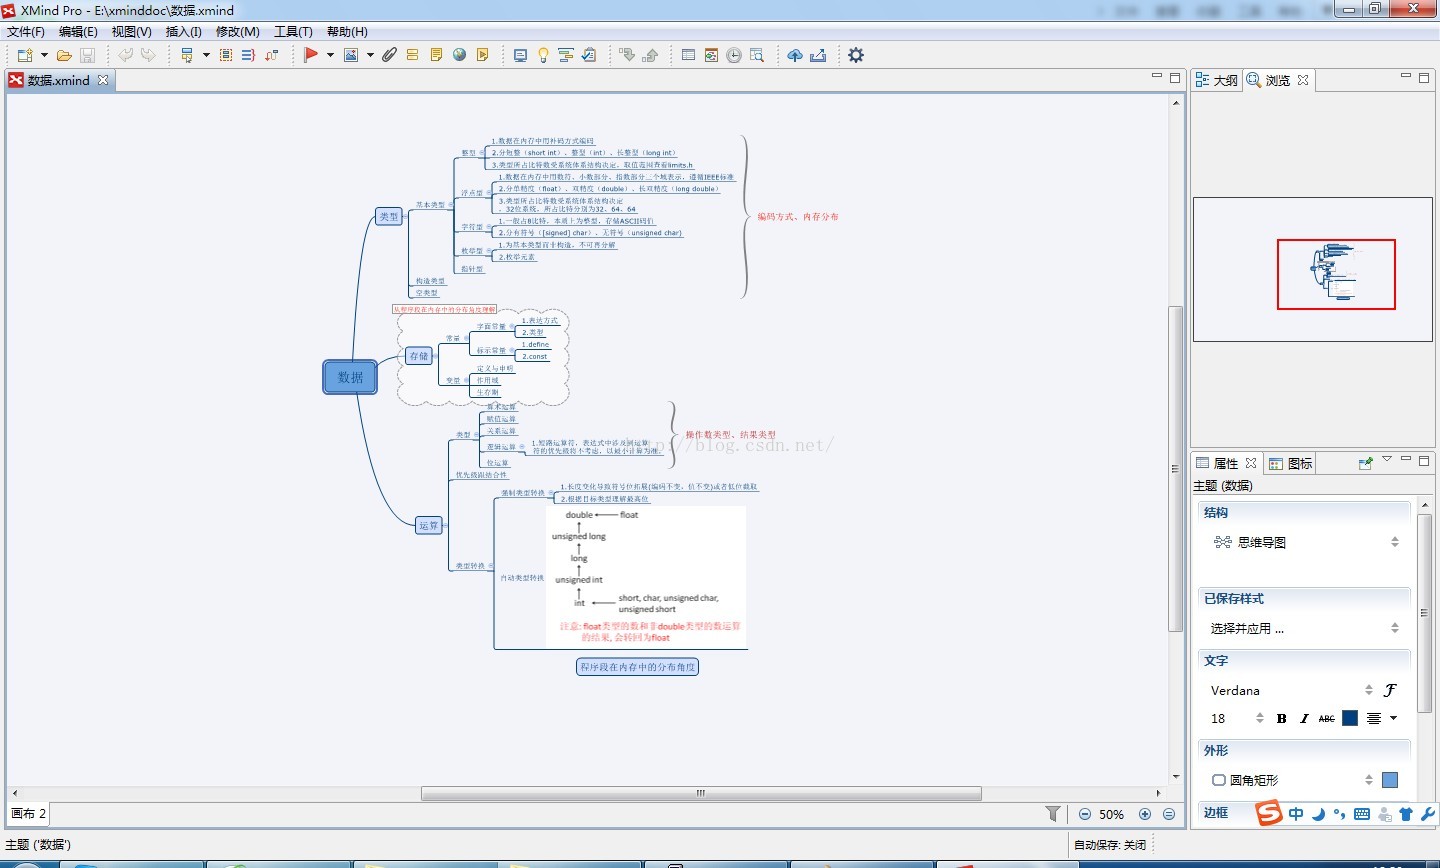
Task: Add a boundary via the toolbar icon
Action: pyautogui.click(x=226, y=55)
